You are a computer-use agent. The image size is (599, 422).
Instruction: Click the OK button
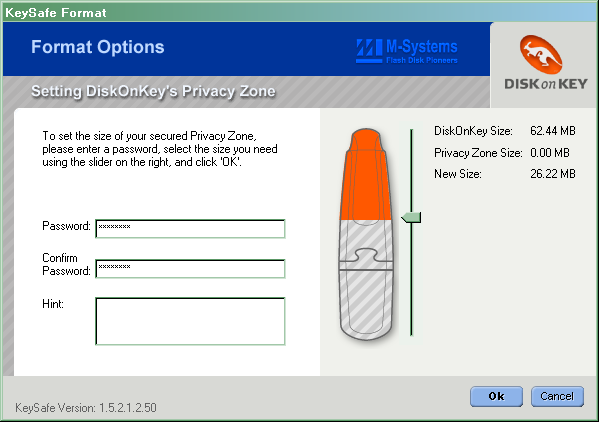click(x=496, y=396)
